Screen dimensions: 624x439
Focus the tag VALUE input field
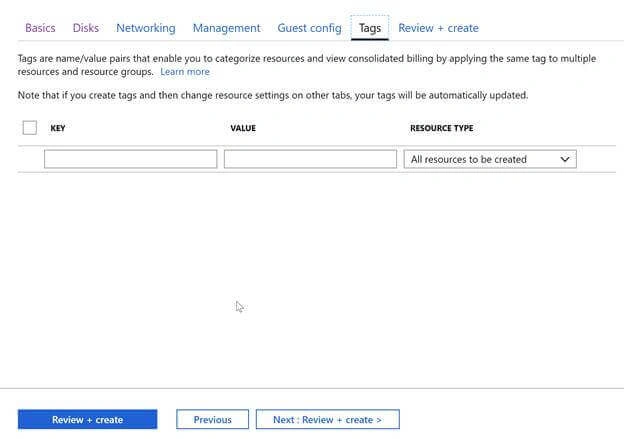point(310,159)
